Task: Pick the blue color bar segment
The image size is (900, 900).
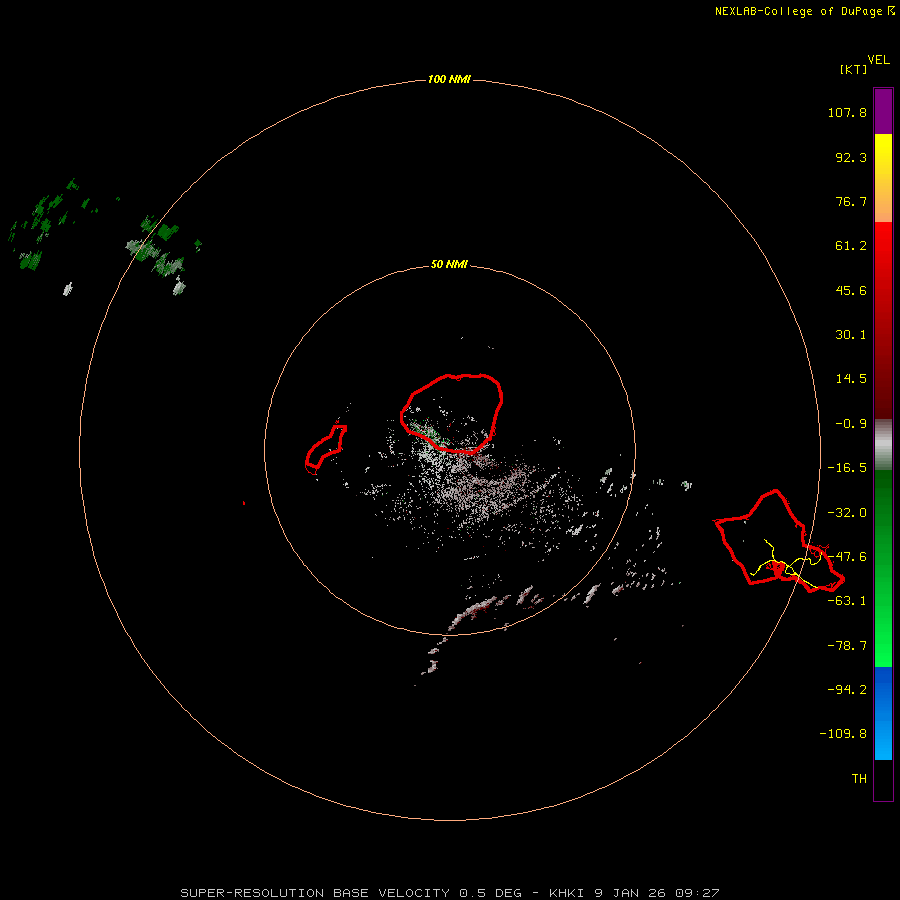Action: click(x=883, y=713)
